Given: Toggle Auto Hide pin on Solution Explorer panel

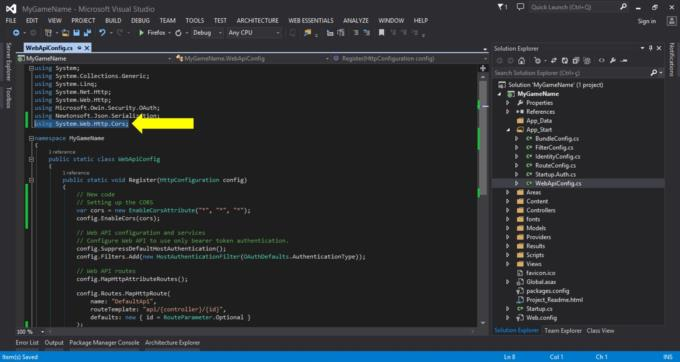Looking at the screenshot, I should pyautogui.click(x=651, y=48).
